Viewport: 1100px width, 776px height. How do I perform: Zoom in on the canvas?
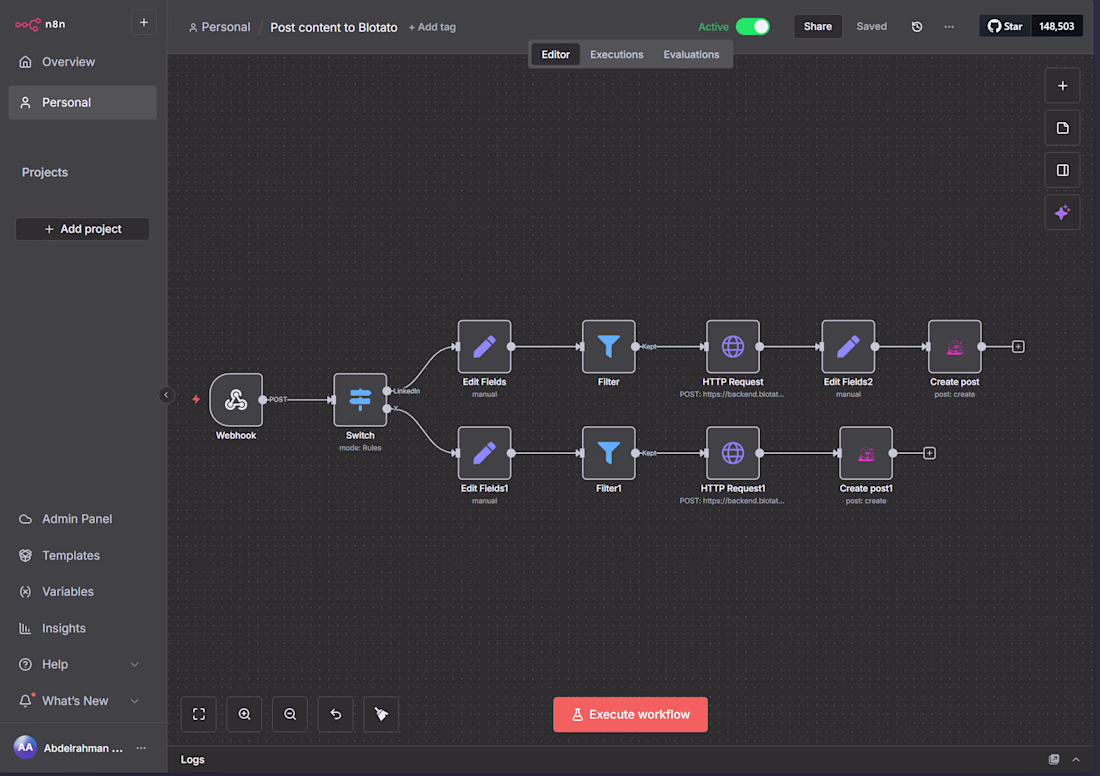tap(244, 714)
